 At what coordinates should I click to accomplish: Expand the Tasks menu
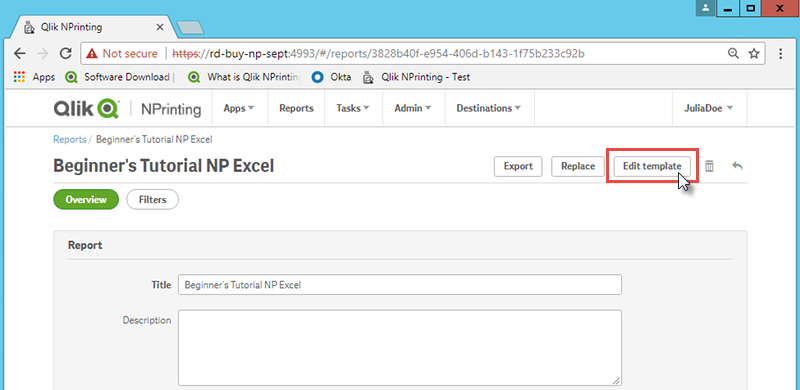(353, 108)
